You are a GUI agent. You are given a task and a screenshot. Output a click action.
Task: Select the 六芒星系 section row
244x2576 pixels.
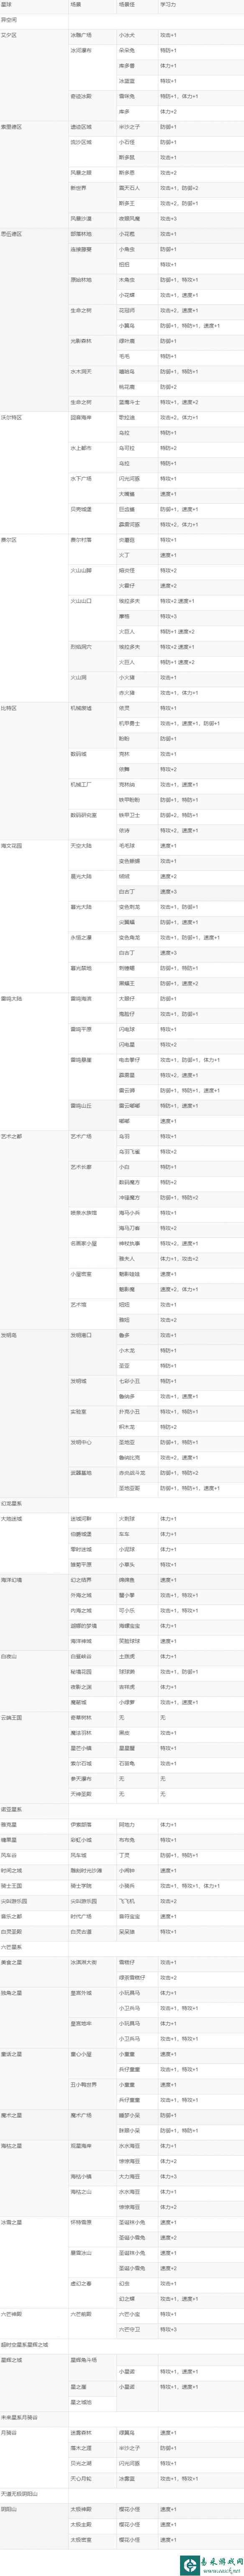point(122,1949)
